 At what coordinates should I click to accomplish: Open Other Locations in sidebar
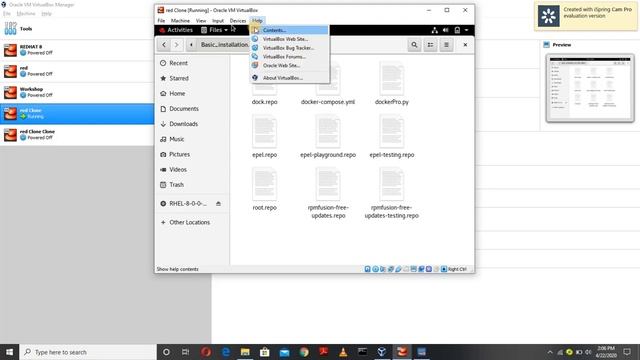[x=192, y=222]
